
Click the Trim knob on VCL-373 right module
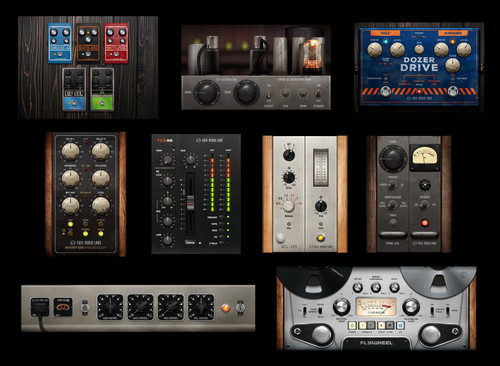point(321,206)
